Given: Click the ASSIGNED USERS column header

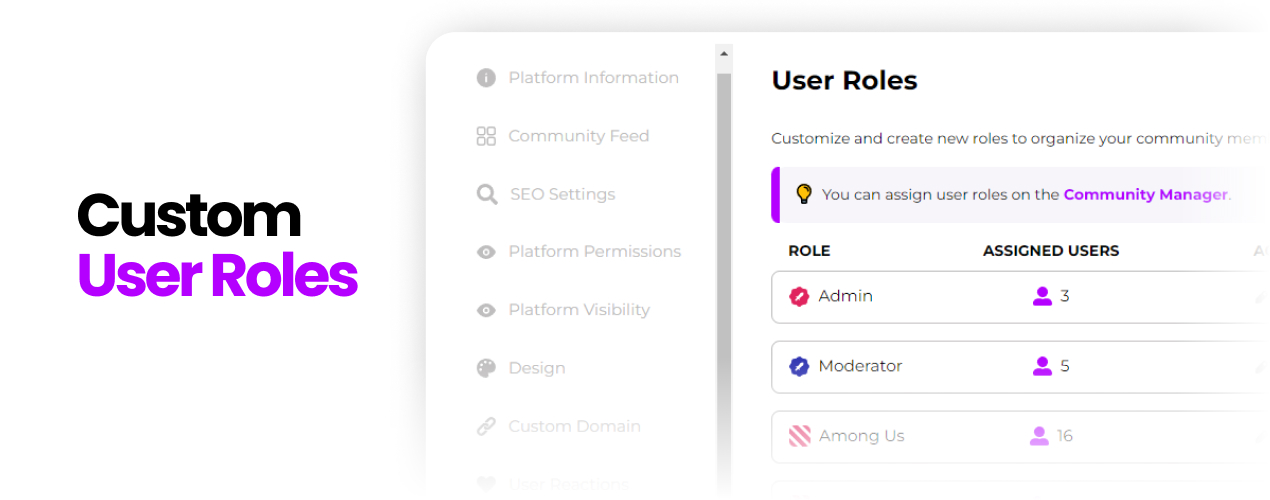Looking at the screenshot, I should pos(1051,251).
